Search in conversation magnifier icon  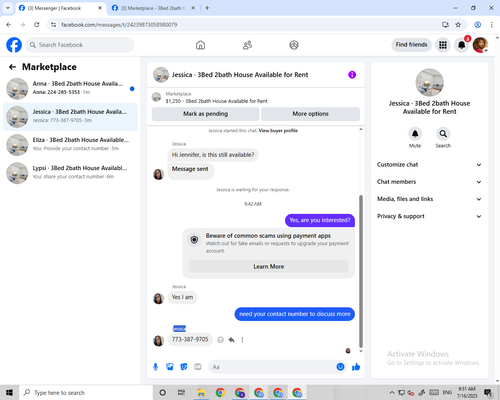pyautogui.click(x=443, y=134)
